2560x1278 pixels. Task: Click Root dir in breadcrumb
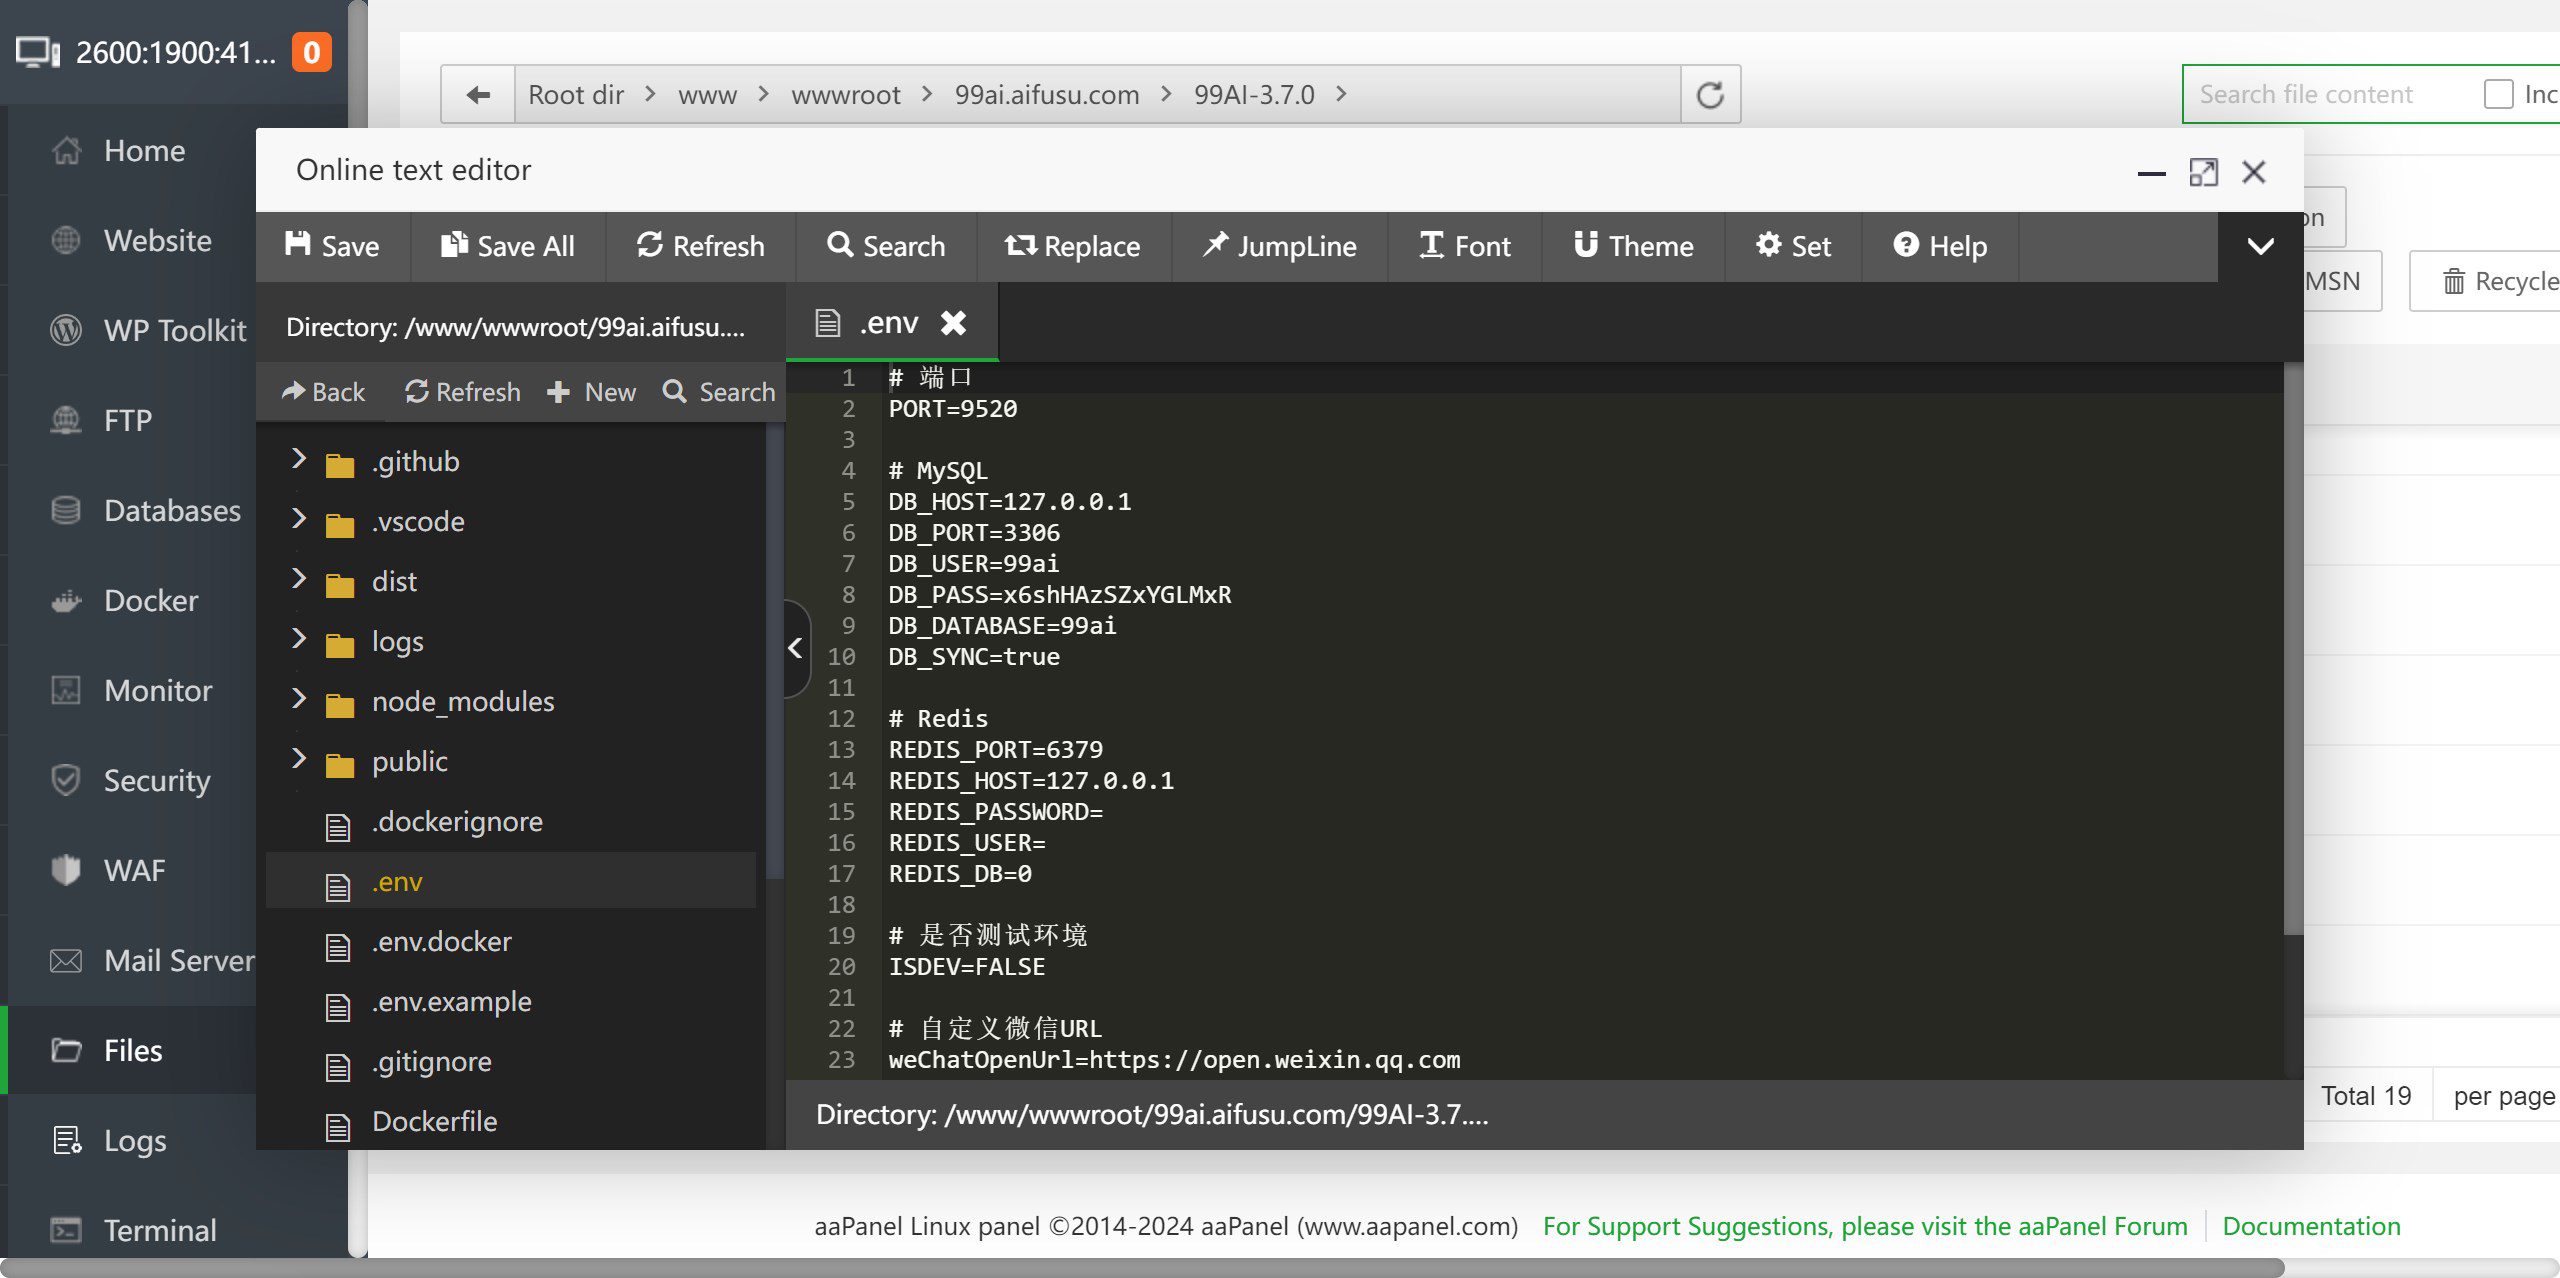[576, 95]
